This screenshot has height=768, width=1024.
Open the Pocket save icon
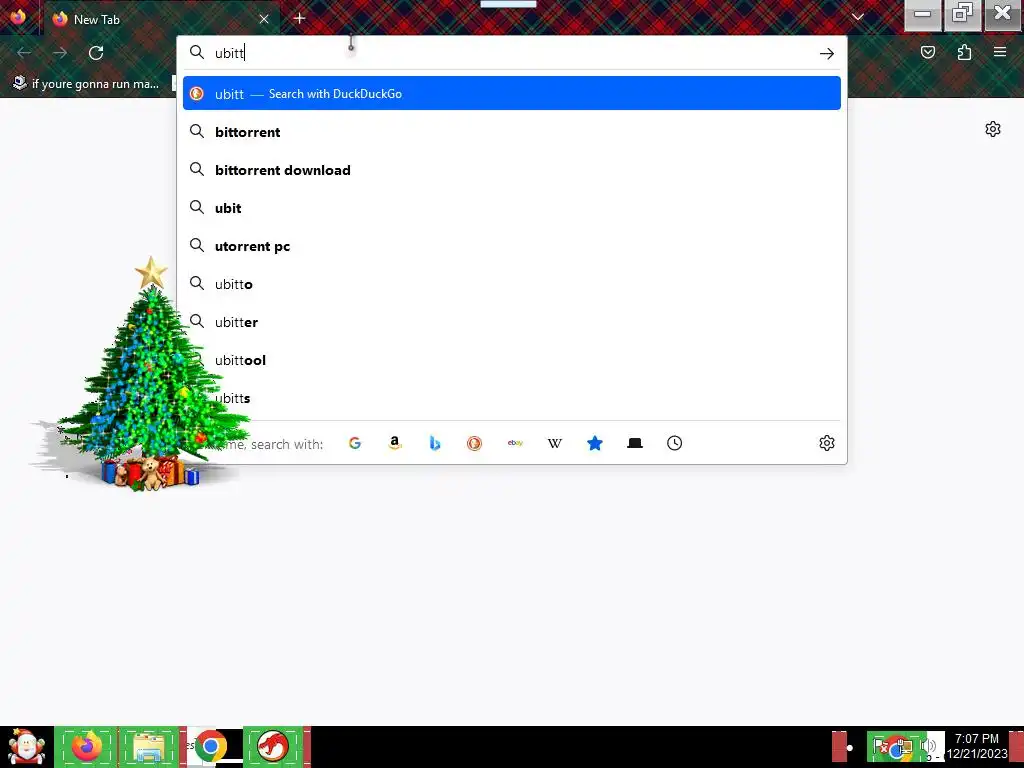(928, 52)
